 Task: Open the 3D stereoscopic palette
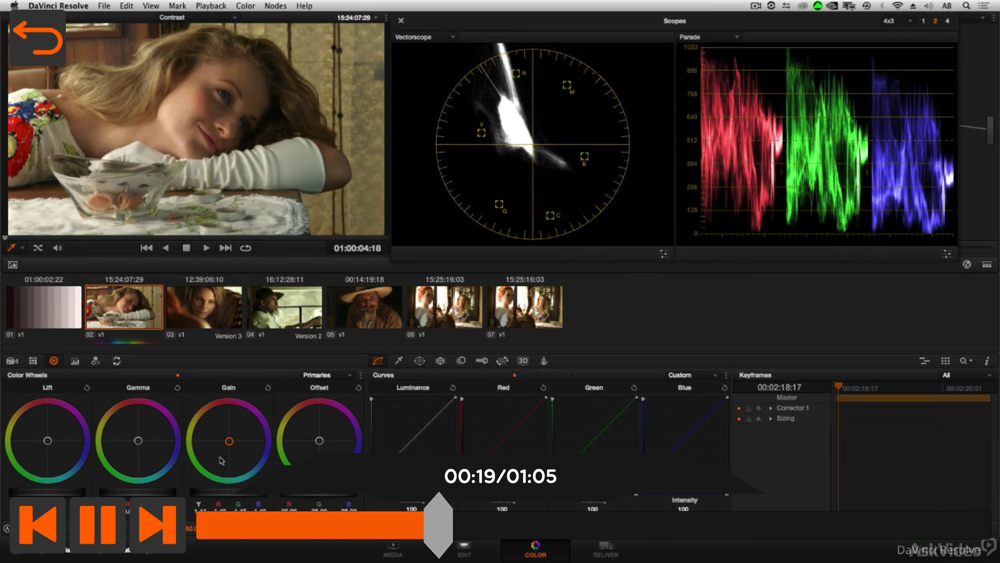pyautogui.click(x=523, y=361)
